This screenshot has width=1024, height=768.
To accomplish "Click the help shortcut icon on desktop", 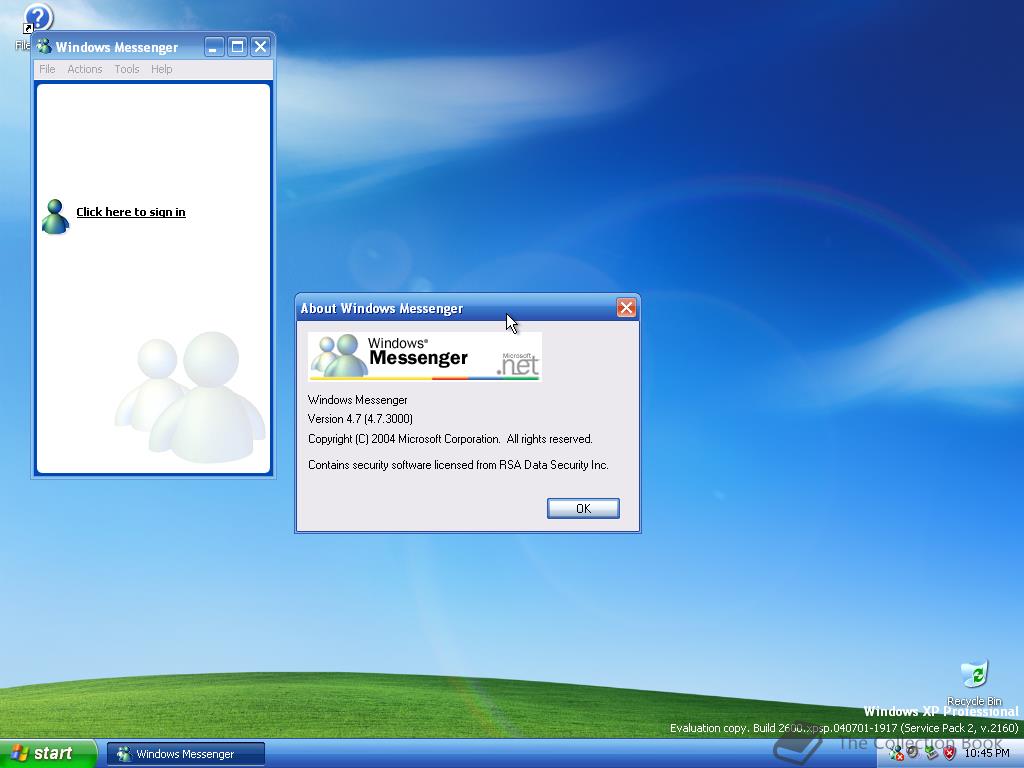I will click(x=37, y=19).
